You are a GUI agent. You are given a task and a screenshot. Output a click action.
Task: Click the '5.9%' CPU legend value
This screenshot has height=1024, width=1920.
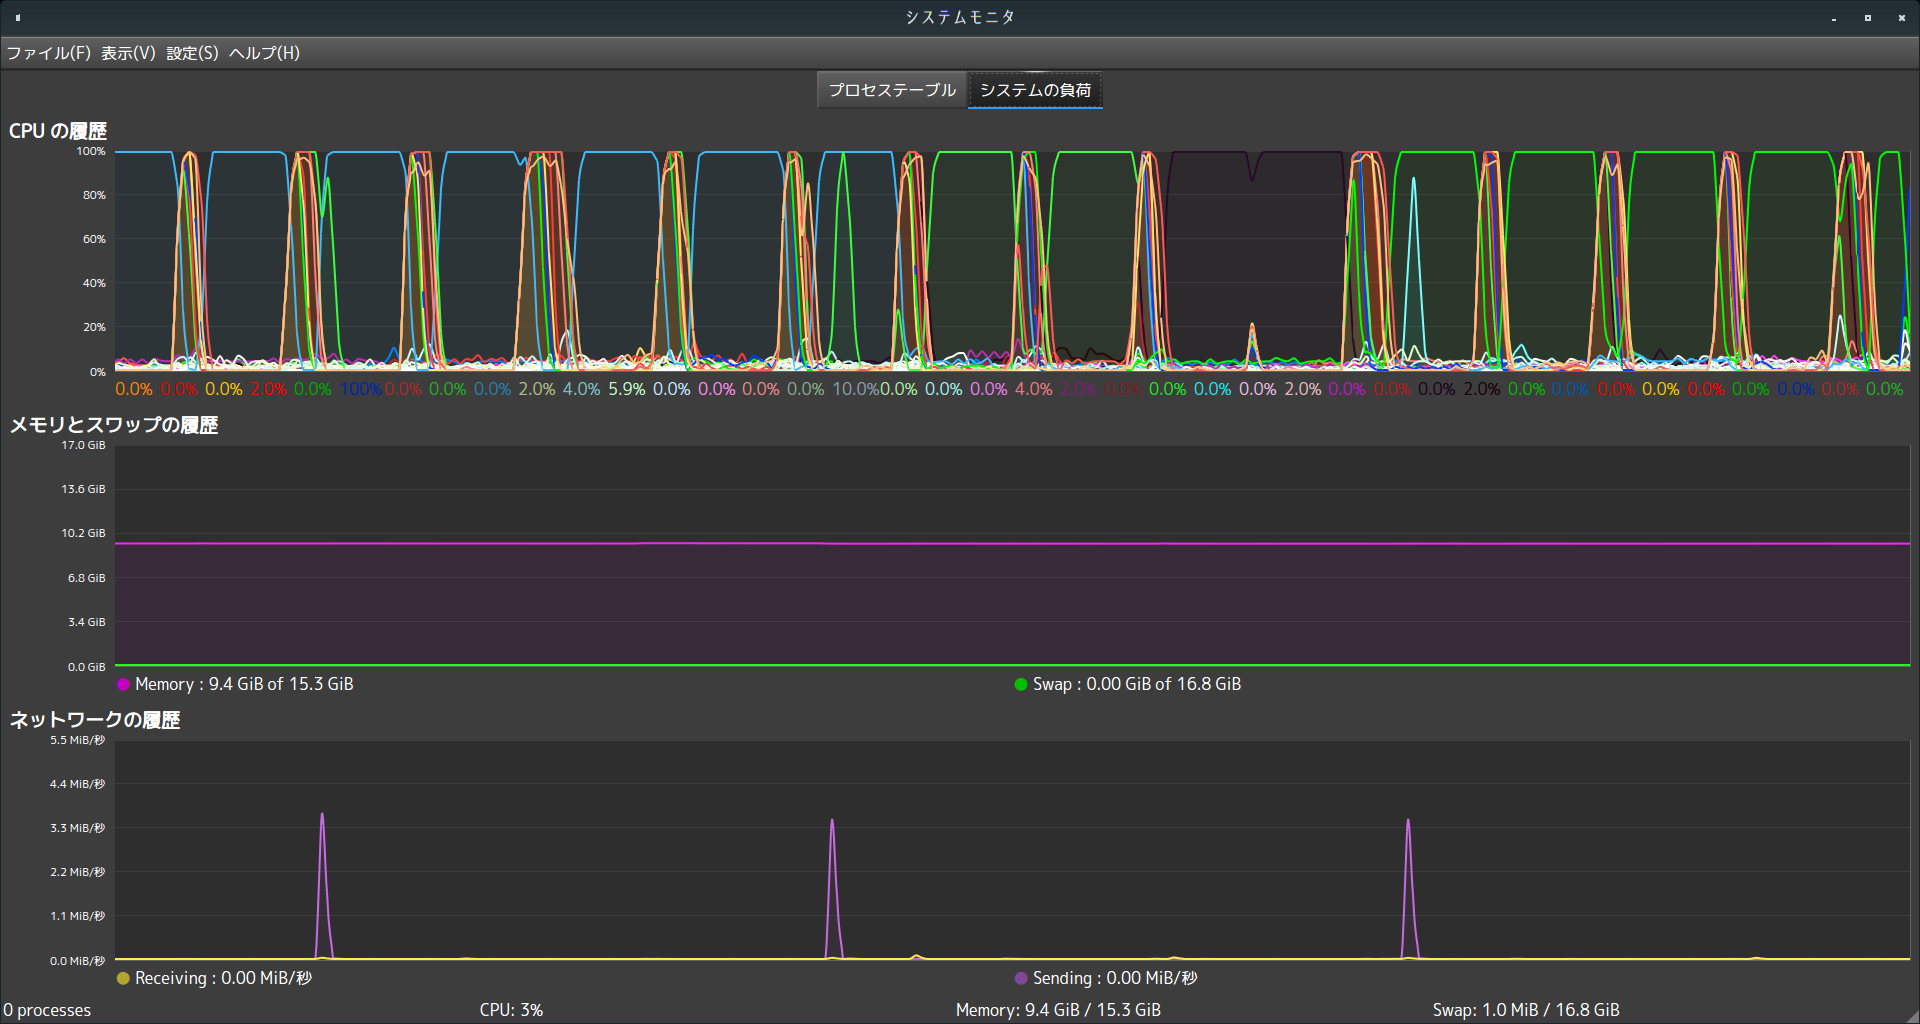pos(627,389)
